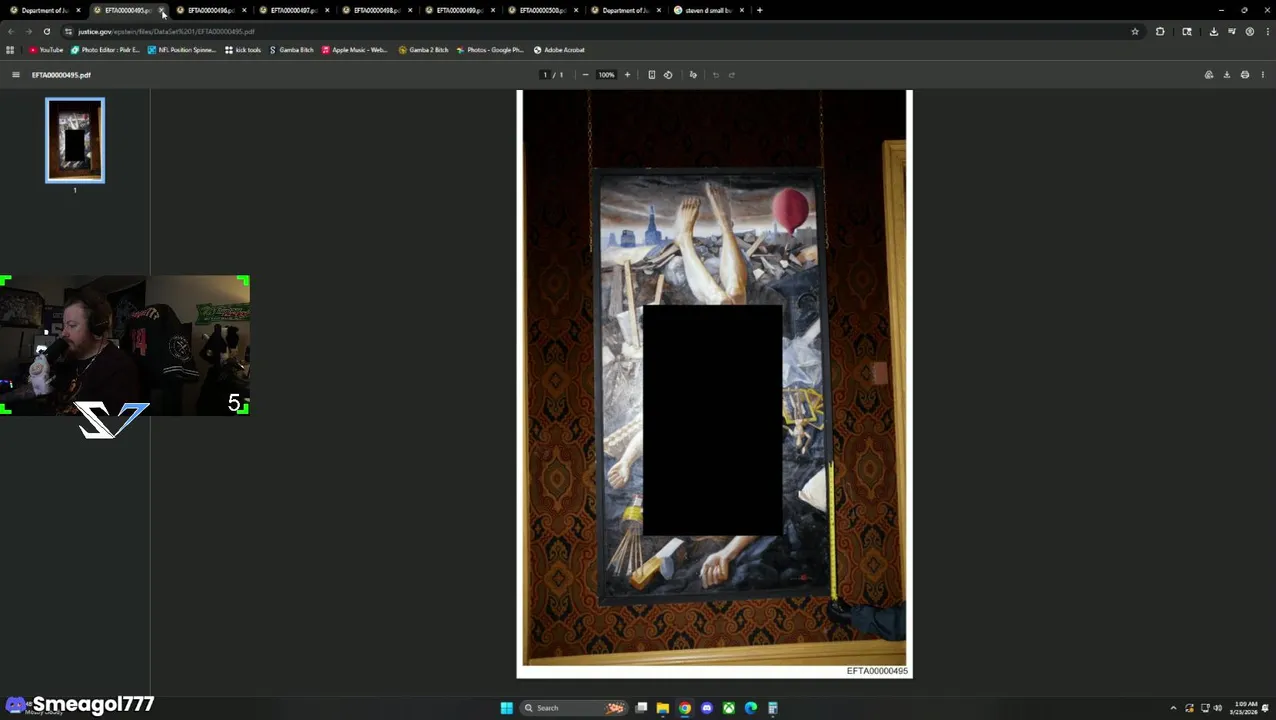This screenshot has height=720, width=1276.
Task: Show hidden system tray icons
Action: (x=1174, y=708)
